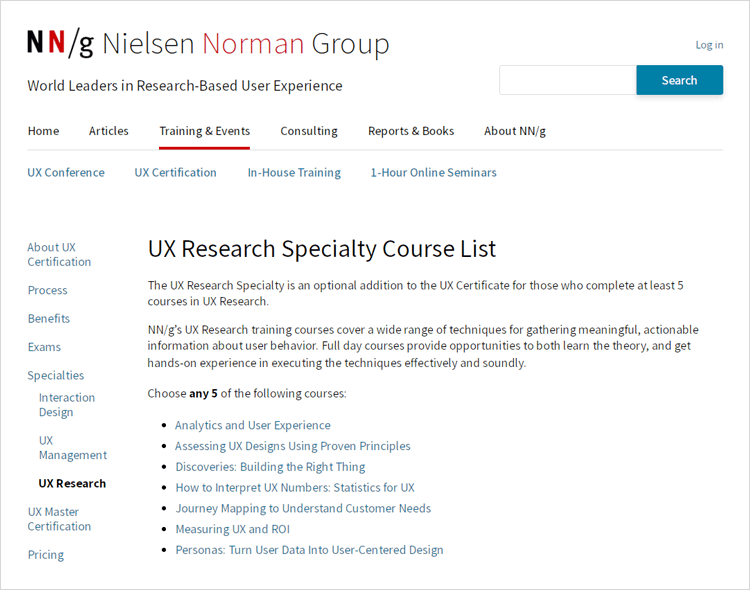This screenshot has height=590, width=750.
Task: Open the Process sidebar link
Action: 47,290
